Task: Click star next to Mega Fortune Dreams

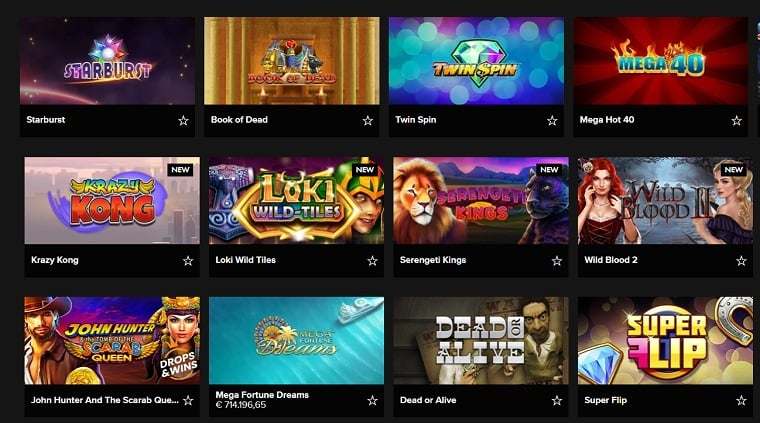Action: [x=372, y=400]
